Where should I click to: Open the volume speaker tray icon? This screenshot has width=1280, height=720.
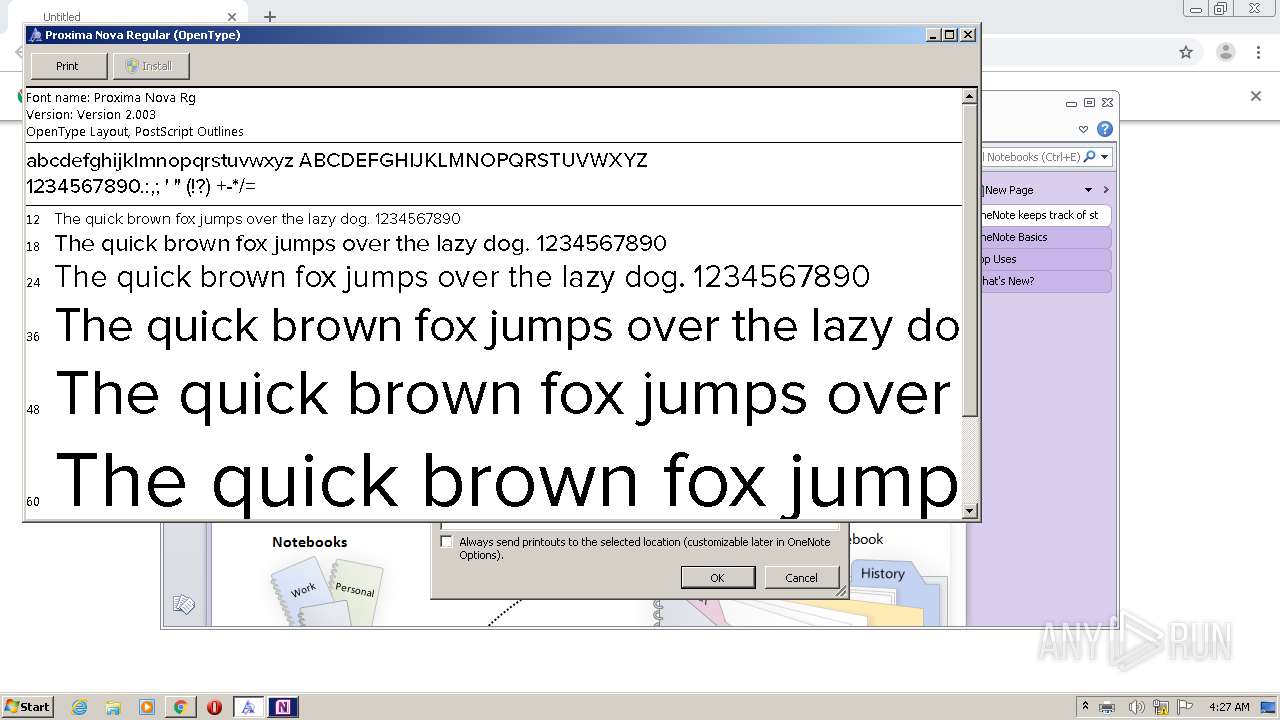click(x=1135, y=707)
